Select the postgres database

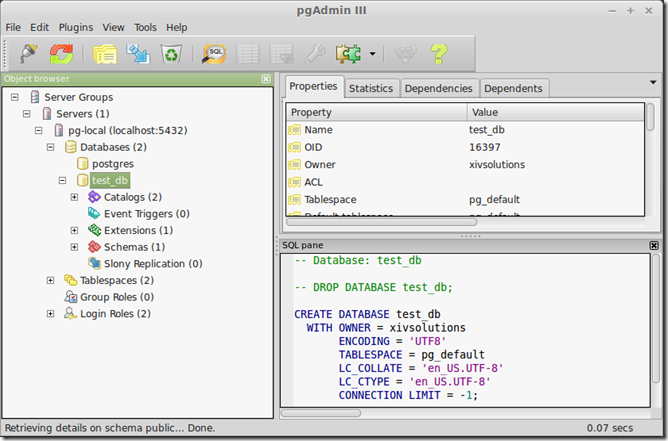[113, 164]
